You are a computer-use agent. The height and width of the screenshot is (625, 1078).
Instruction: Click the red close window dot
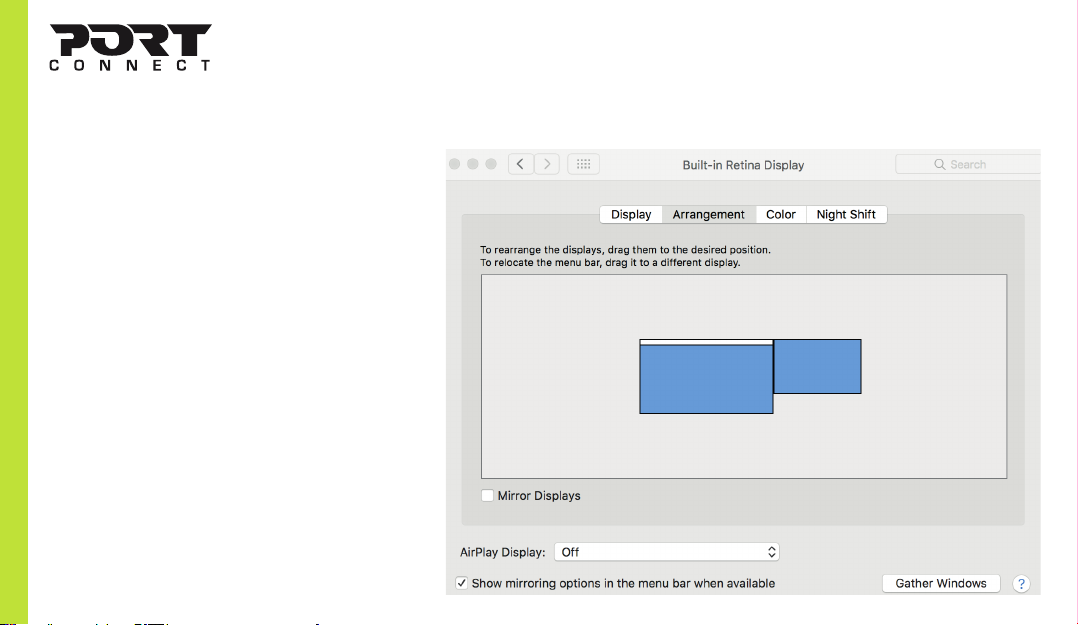454,164
